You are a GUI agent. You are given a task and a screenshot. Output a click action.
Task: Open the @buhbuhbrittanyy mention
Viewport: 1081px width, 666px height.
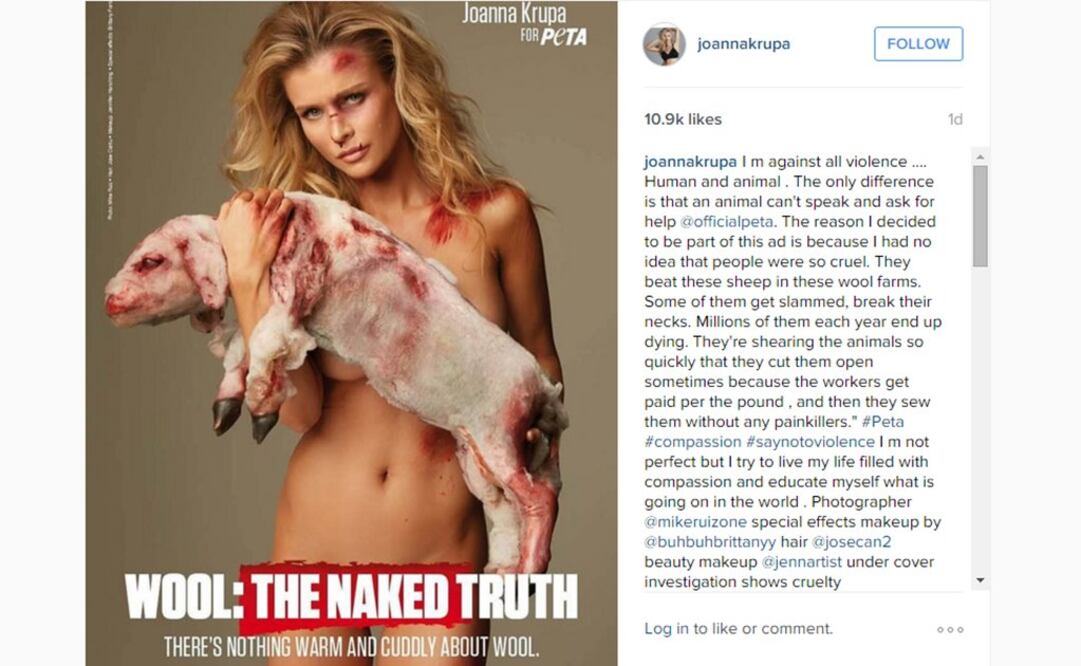pos(710,542)
